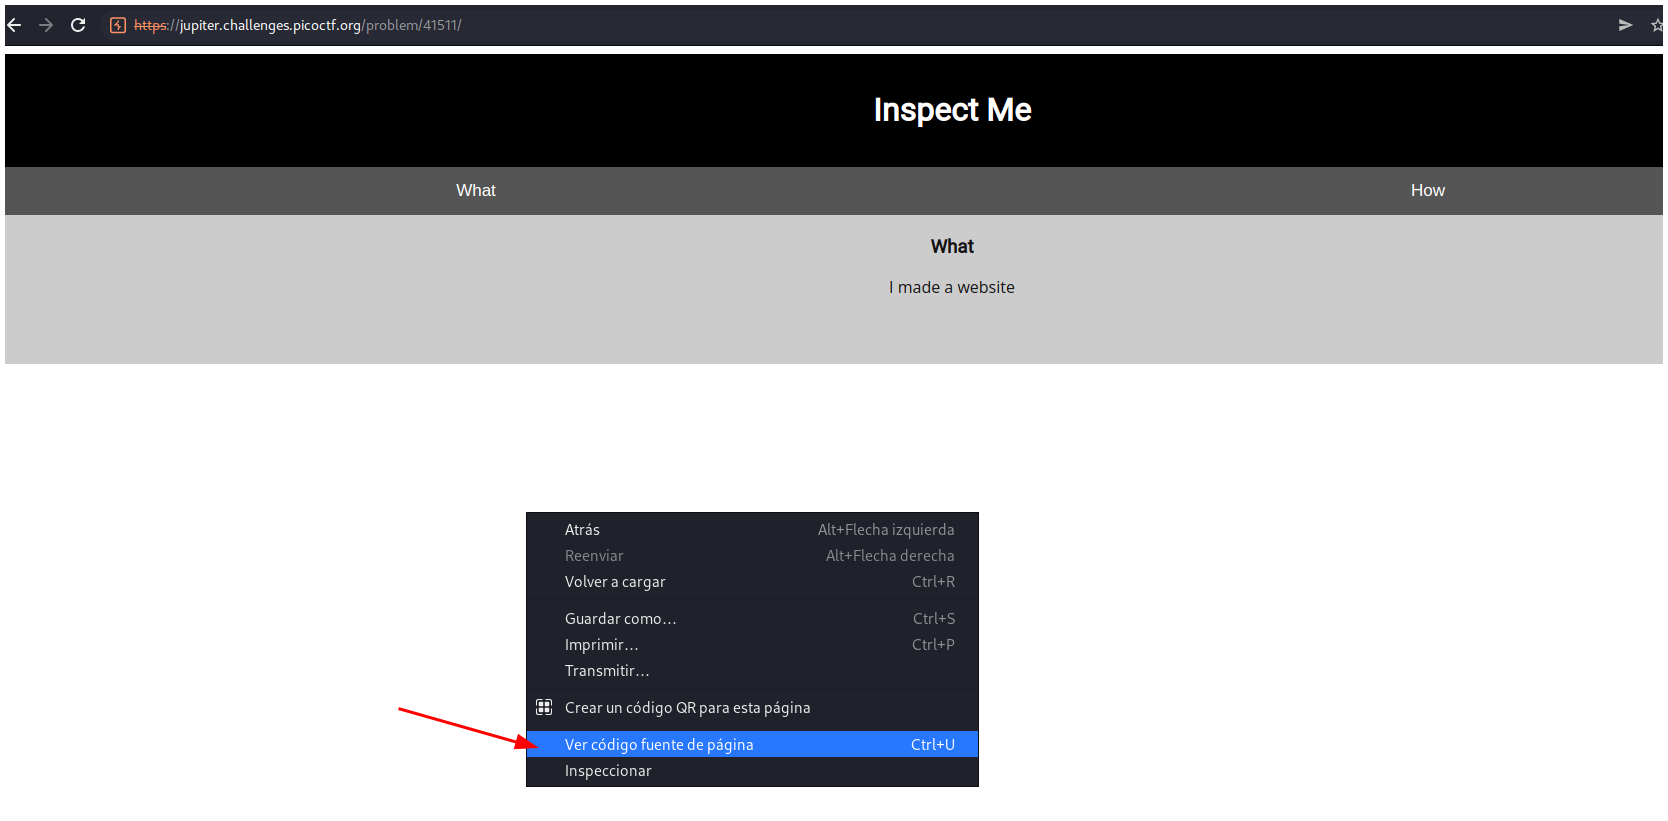Screen dimensions: 1668x821
Task: Click the insecure site warning icon
Action: click(118, 25)
